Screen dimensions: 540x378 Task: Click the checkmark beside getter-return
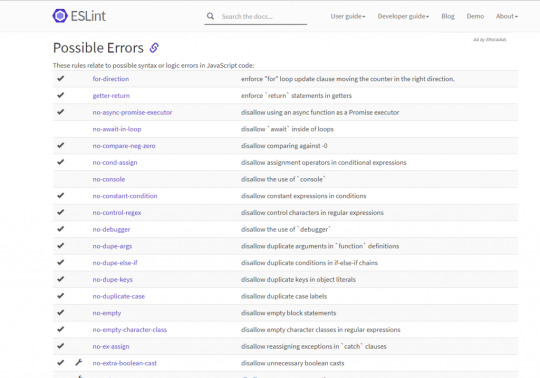[61, 95]
